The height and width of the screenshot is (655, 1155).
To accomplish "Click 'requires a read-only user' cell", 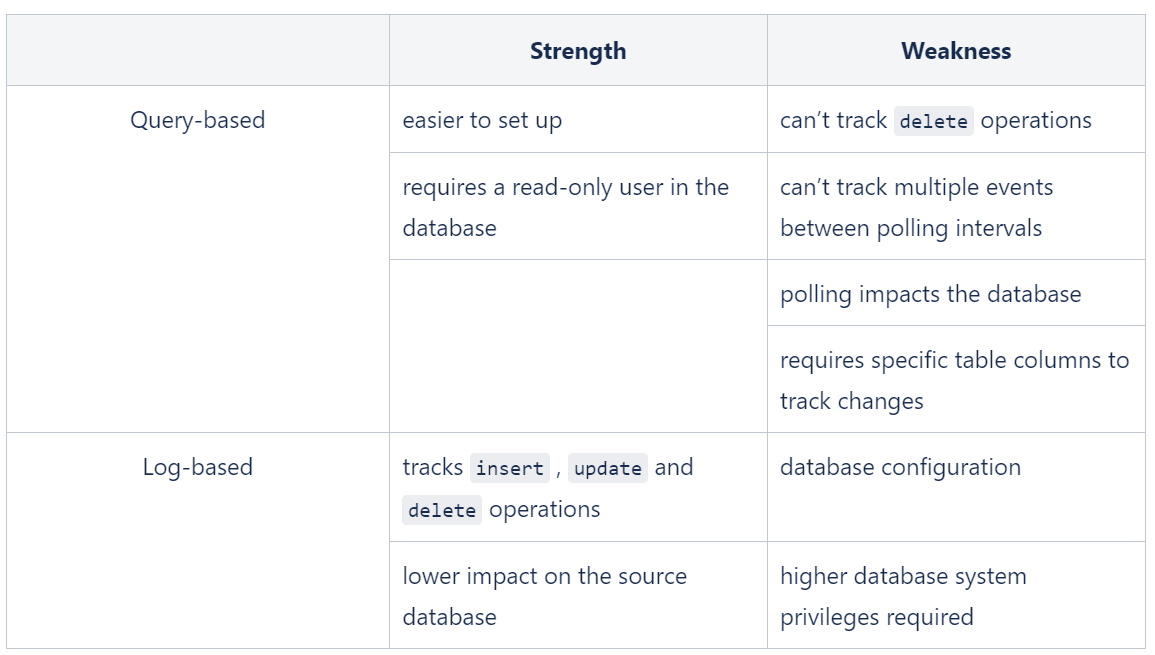I will (578, 206).
